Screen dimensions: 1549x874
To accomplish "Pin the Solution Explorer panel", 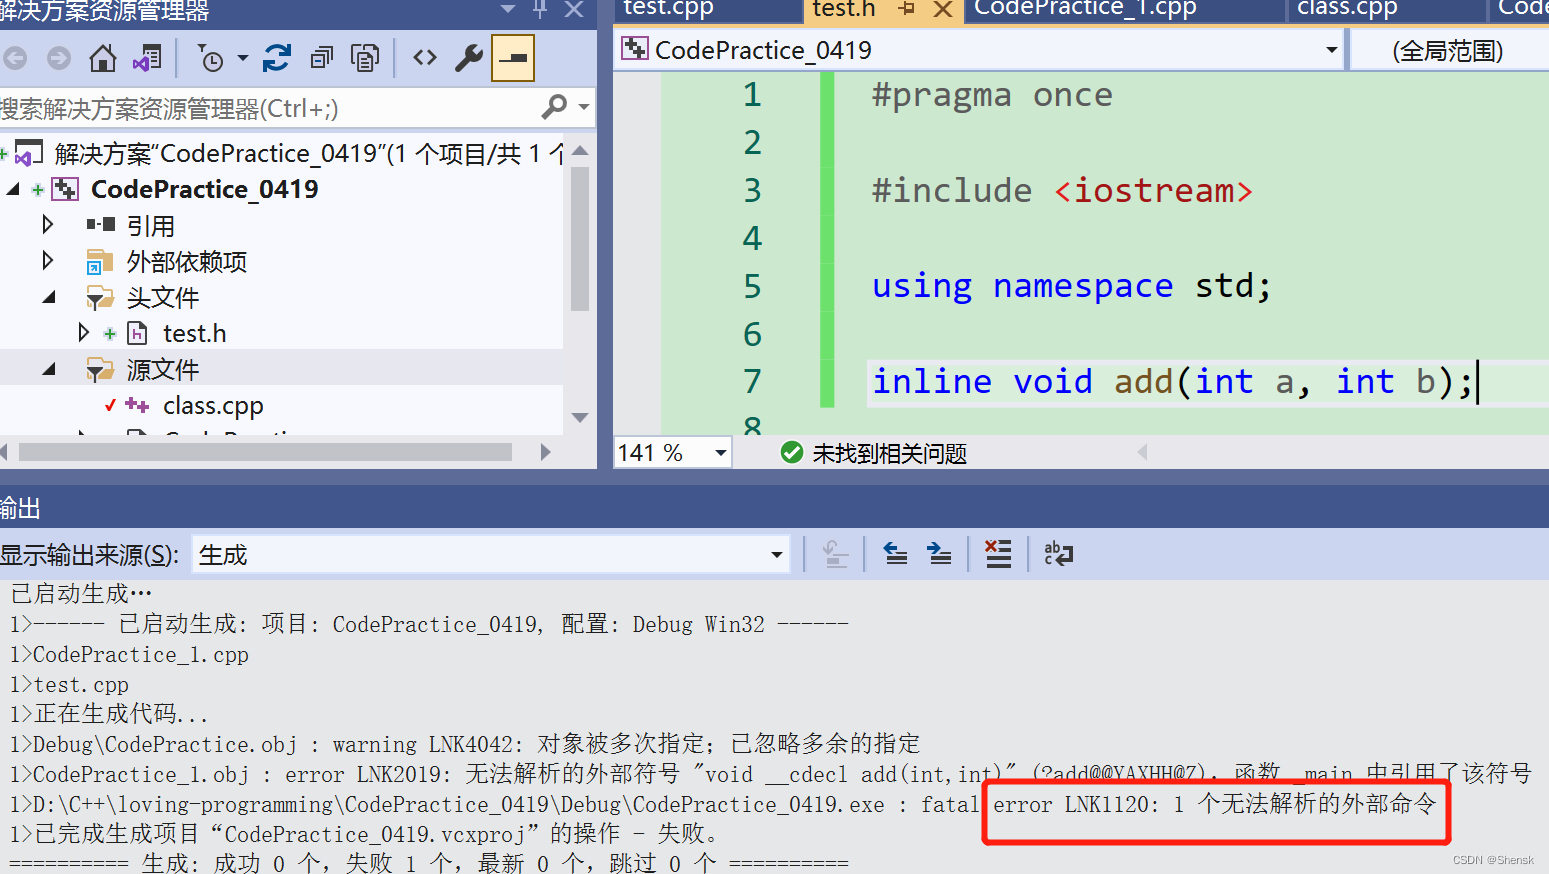I will coord(540,9).
